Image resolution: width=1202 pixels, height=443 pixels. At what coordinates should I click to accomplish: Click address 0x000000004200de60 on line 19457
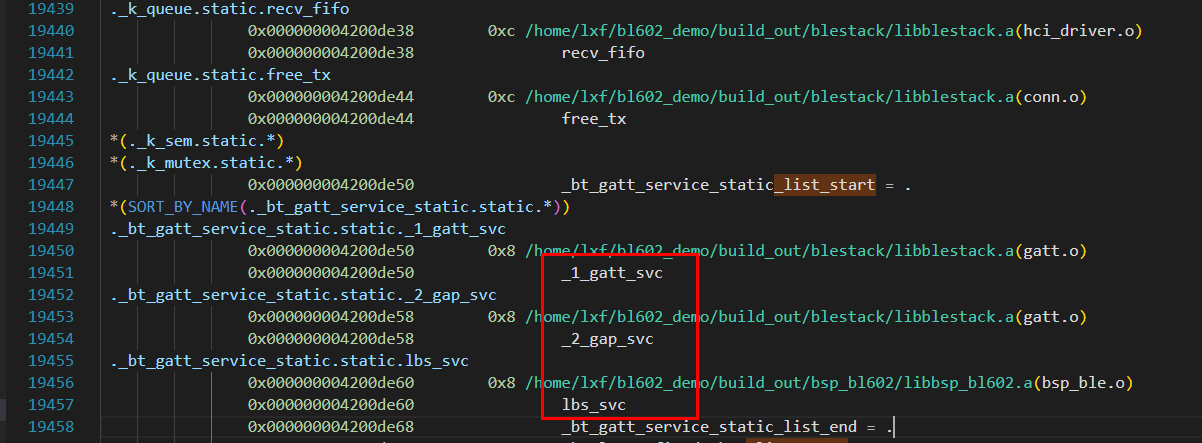tap(331, 405)
